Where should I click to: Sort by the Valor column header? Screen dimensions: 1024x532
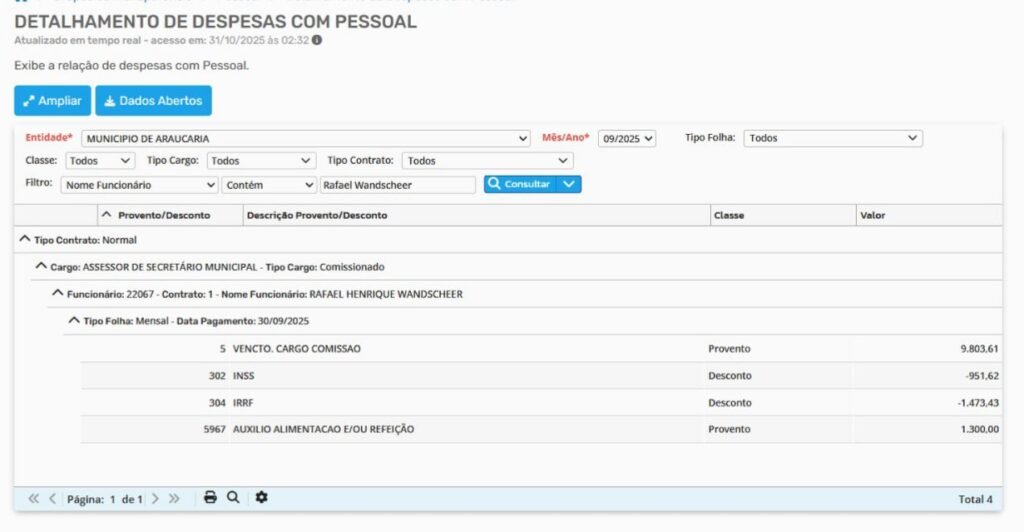(x=872, y=215)
